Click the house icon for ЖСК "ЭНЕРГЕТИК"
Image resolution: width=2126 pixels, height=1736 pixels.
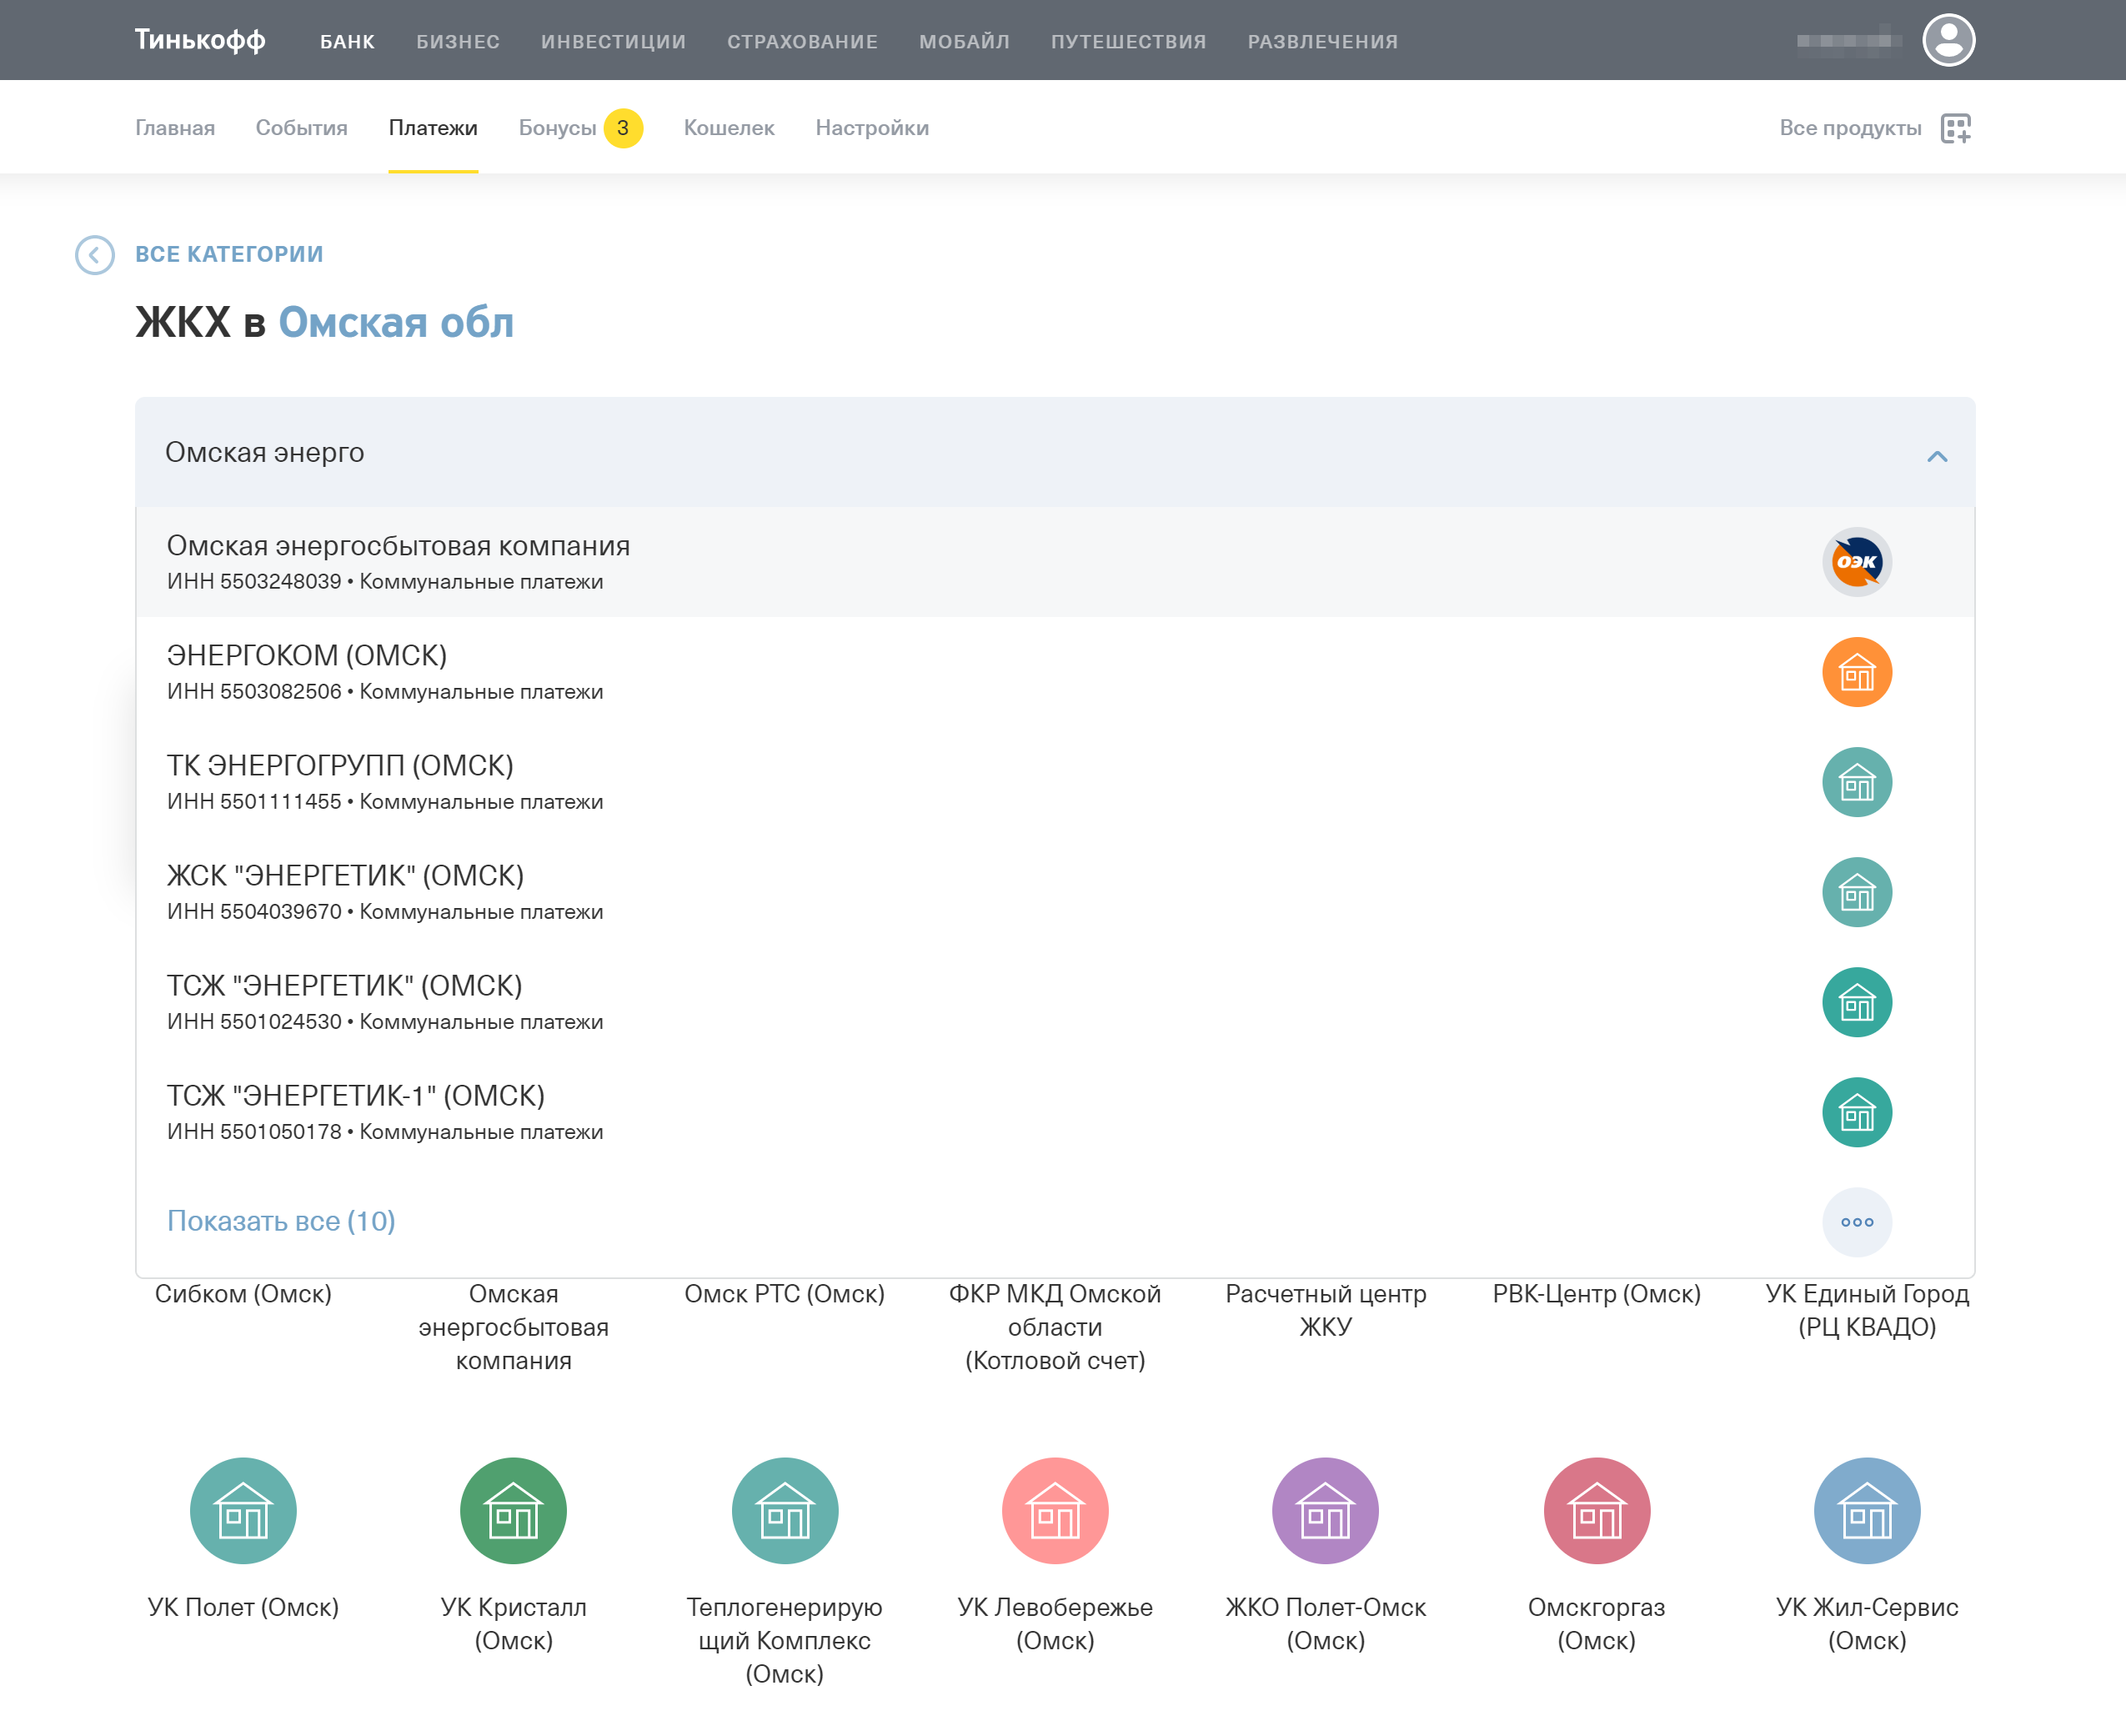pyautogui.click(x=1857, y=892)
